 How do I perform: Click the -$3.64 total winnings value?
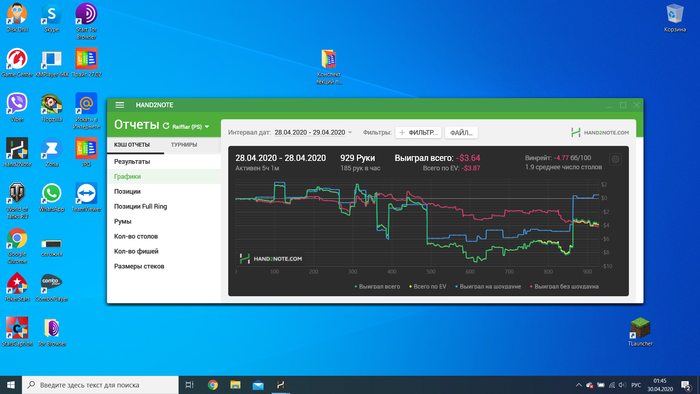[468, 158]
